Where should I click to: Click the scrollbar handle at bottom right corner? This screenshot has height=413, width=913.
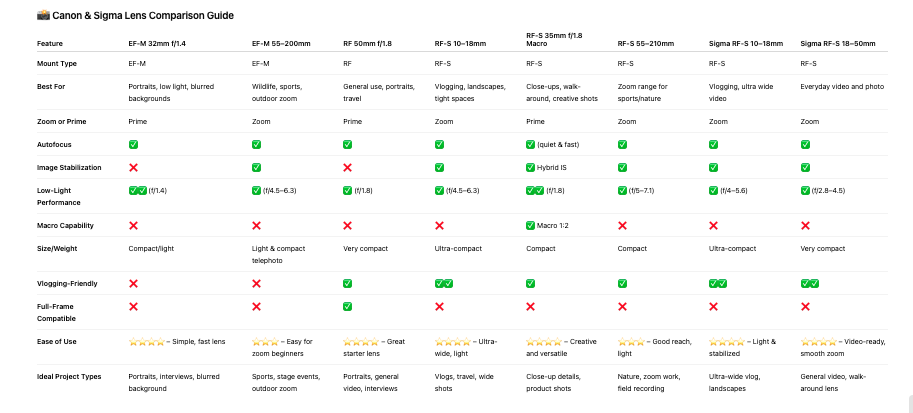[x=910, y=404]
